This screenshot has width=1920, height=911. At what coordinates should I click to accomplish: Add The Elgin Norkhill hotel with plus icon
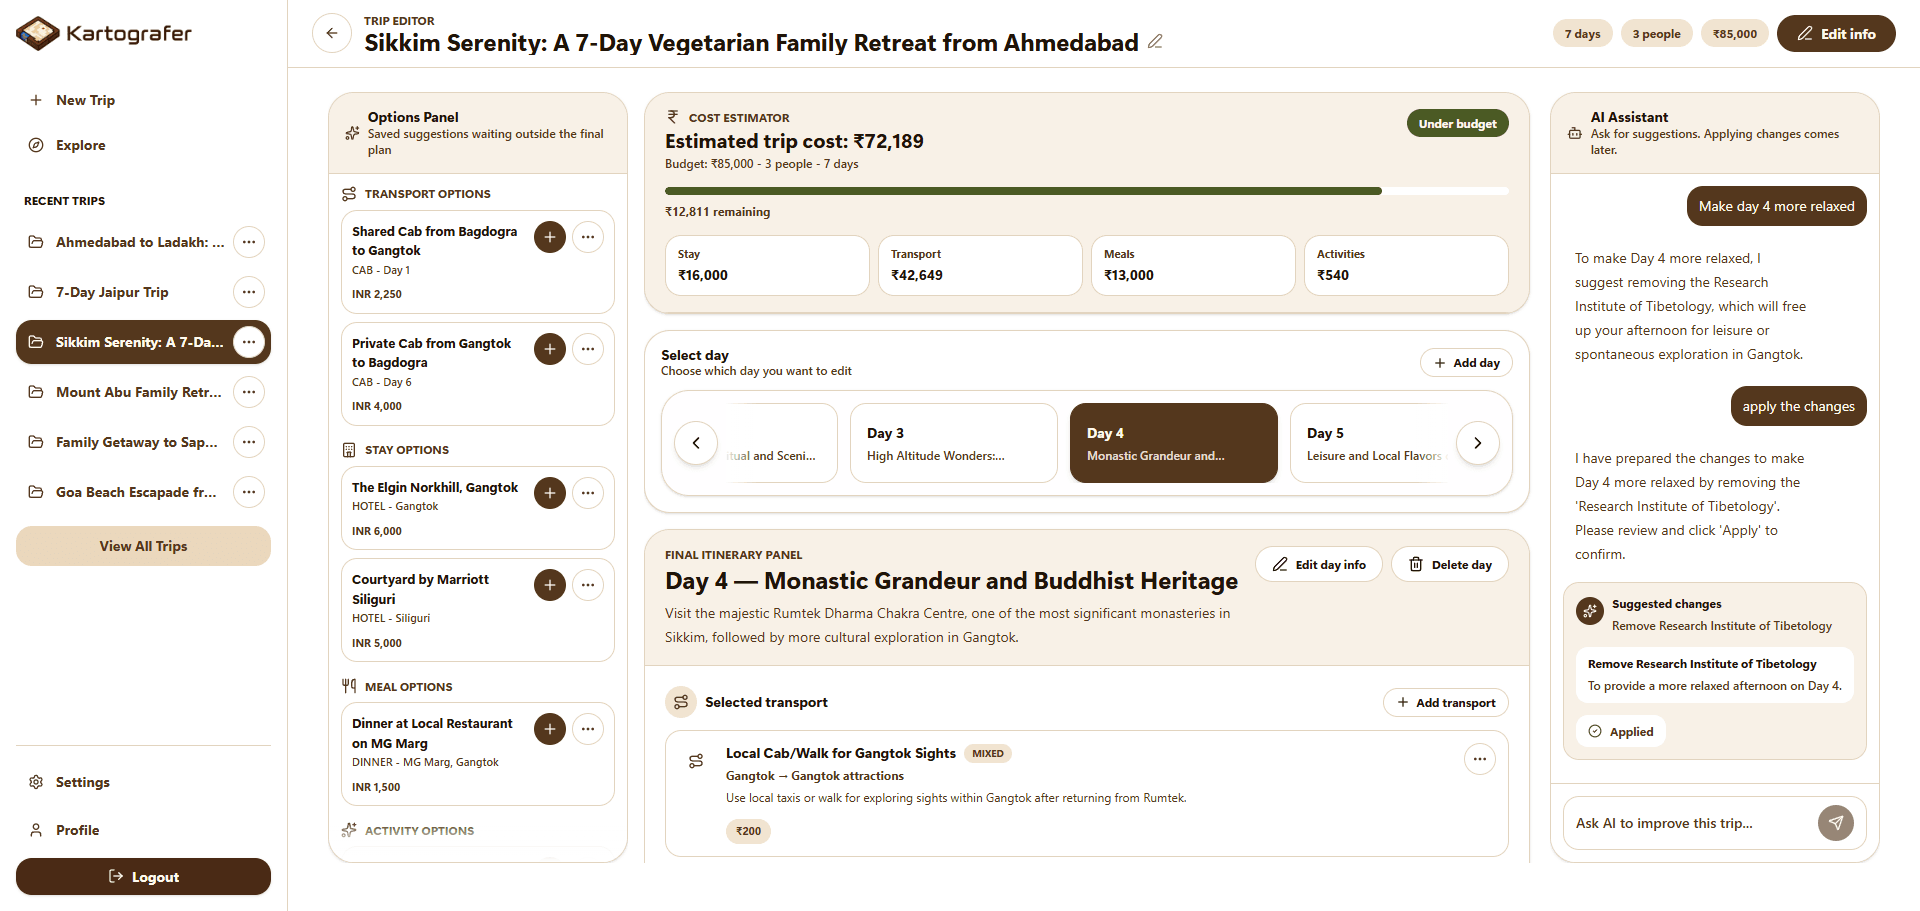click(550, 493)
